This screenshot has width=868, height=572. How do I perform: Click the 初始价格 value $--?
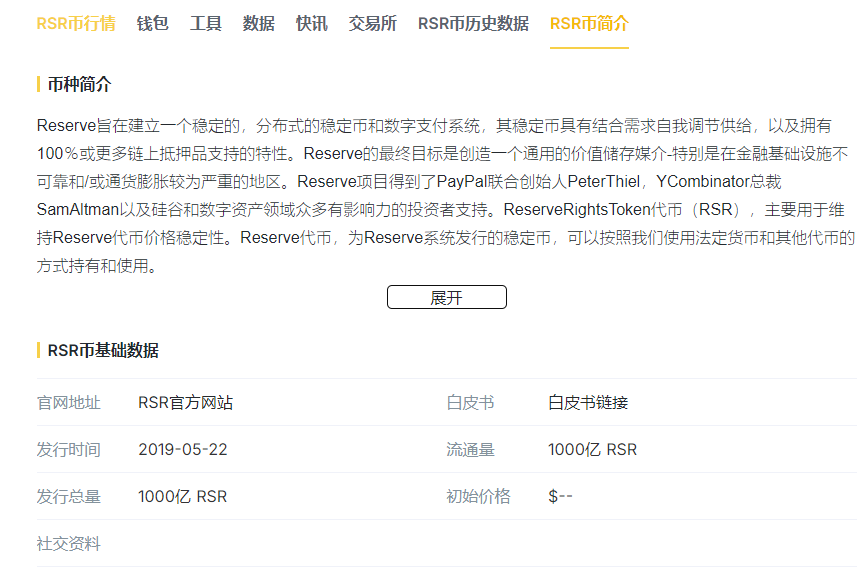(x=560, y=497)
